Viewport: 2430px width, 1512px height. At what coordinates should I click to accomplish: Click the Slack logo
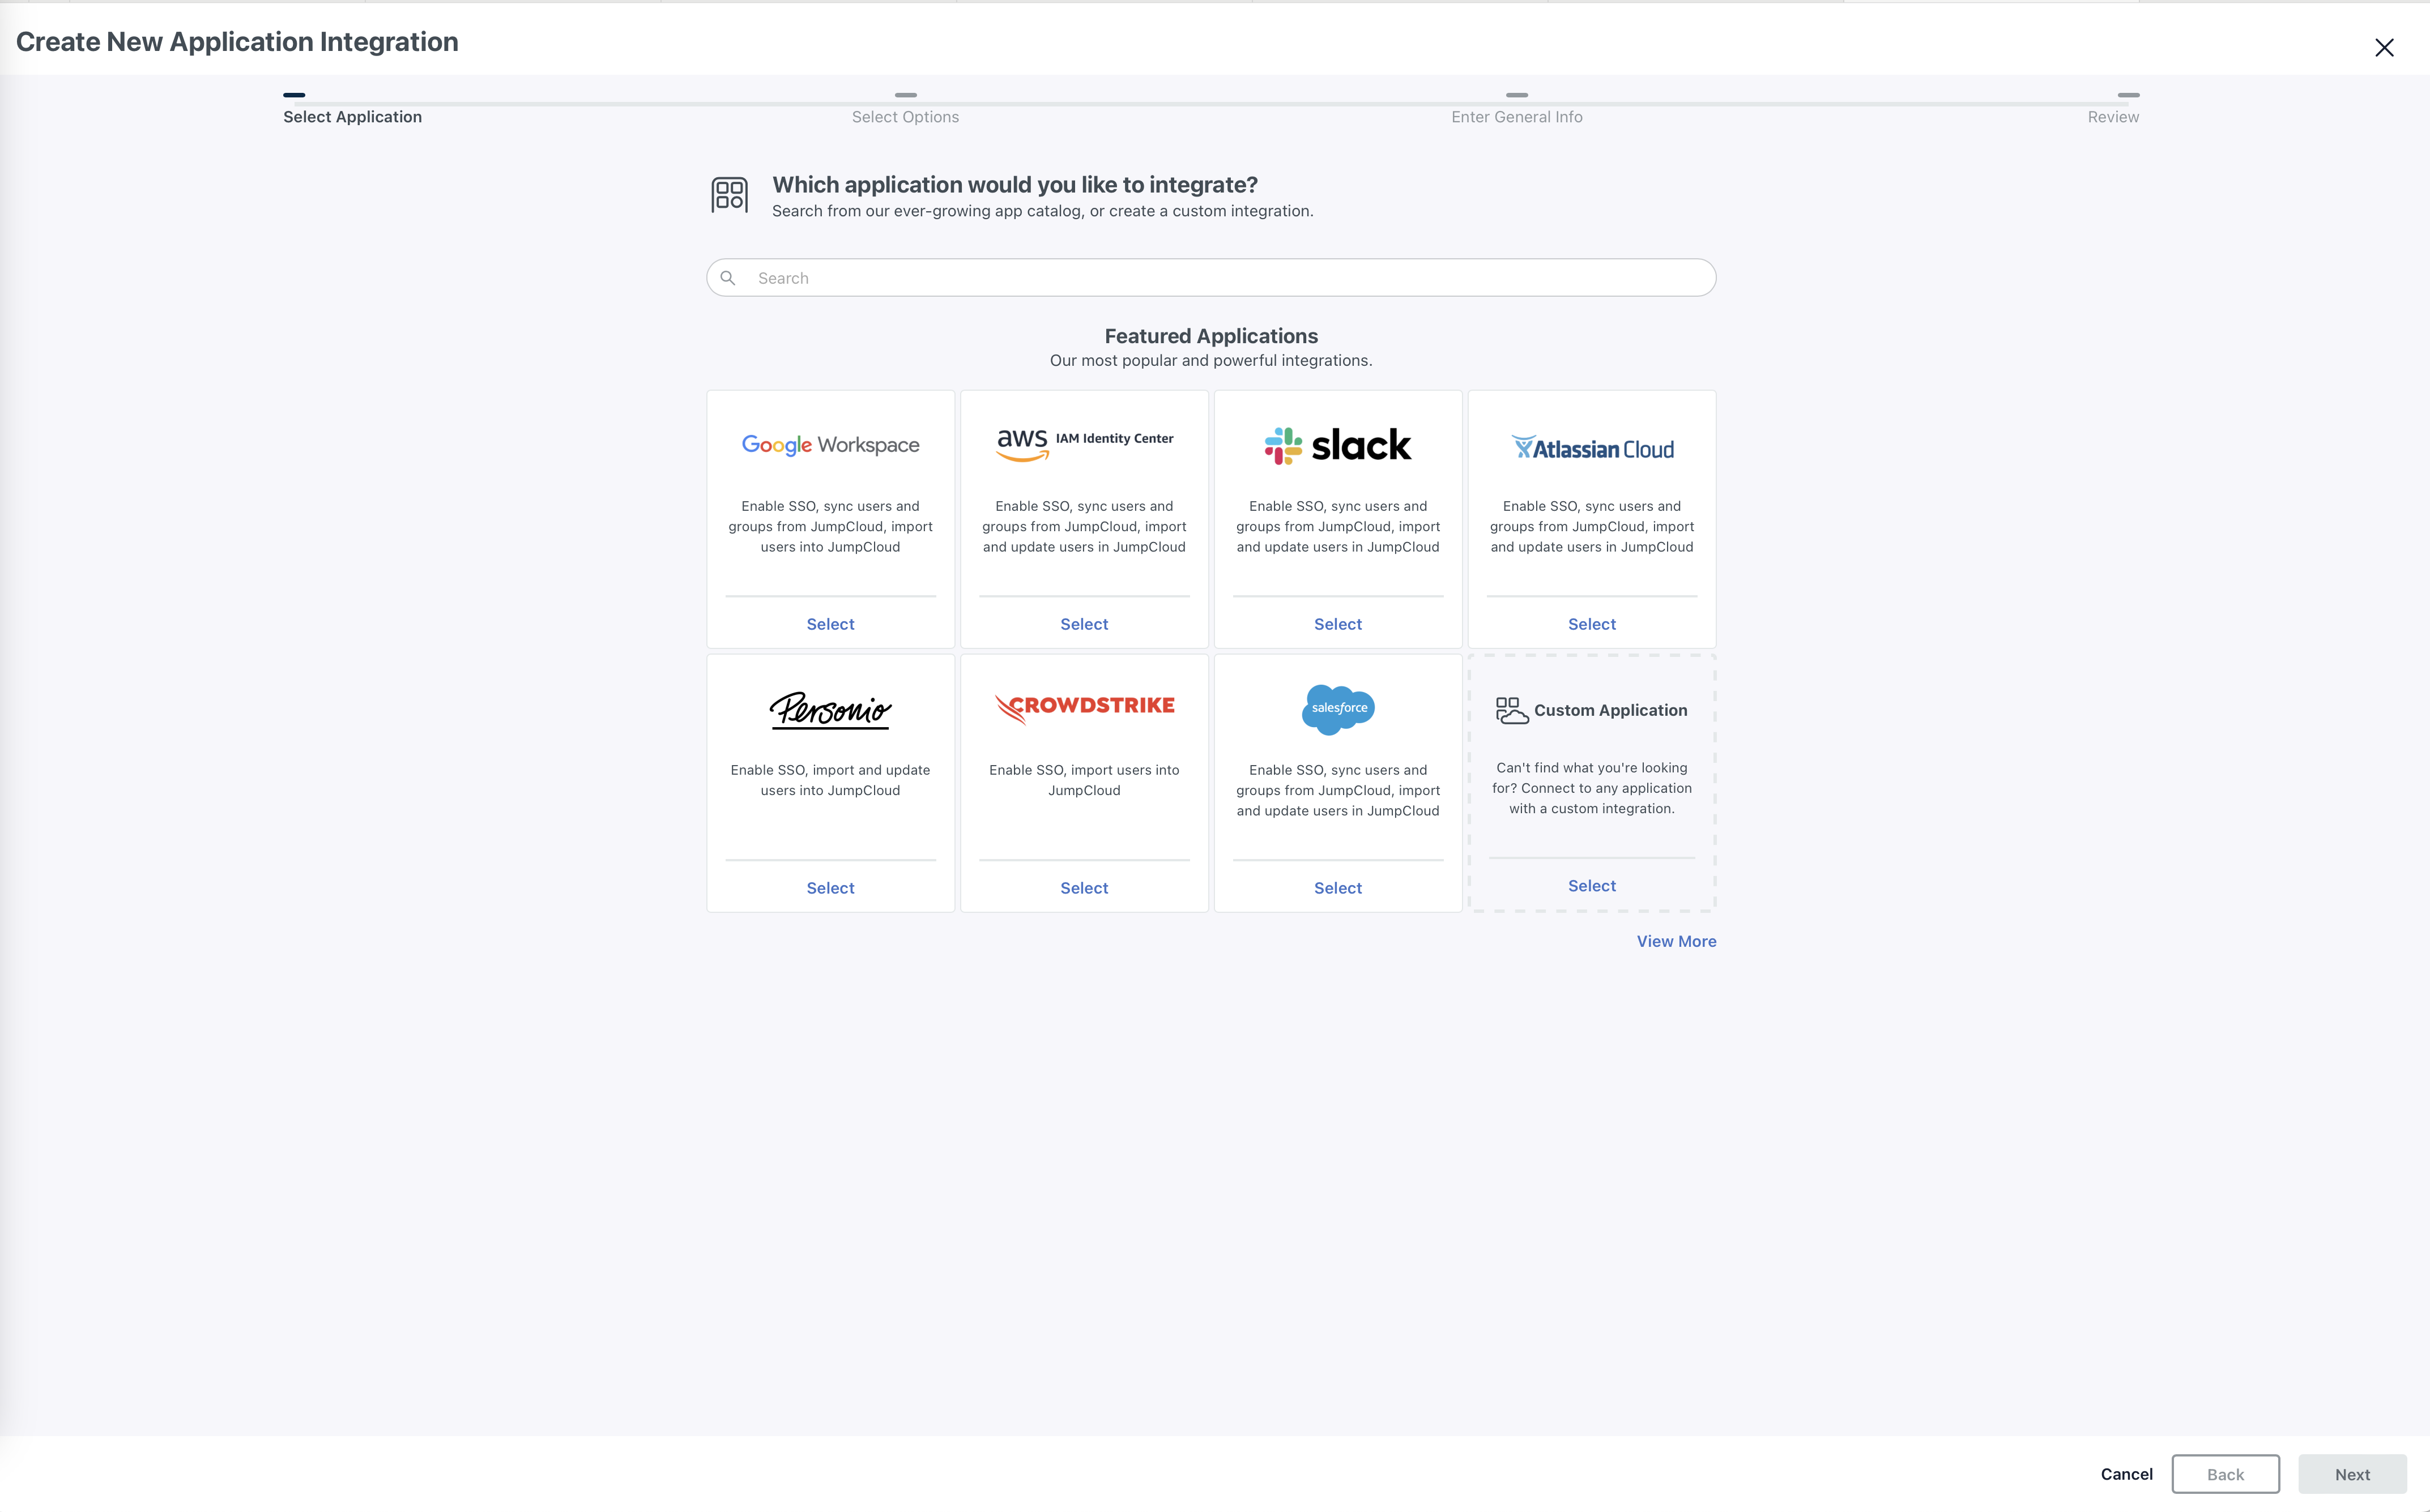(1338, 445)
